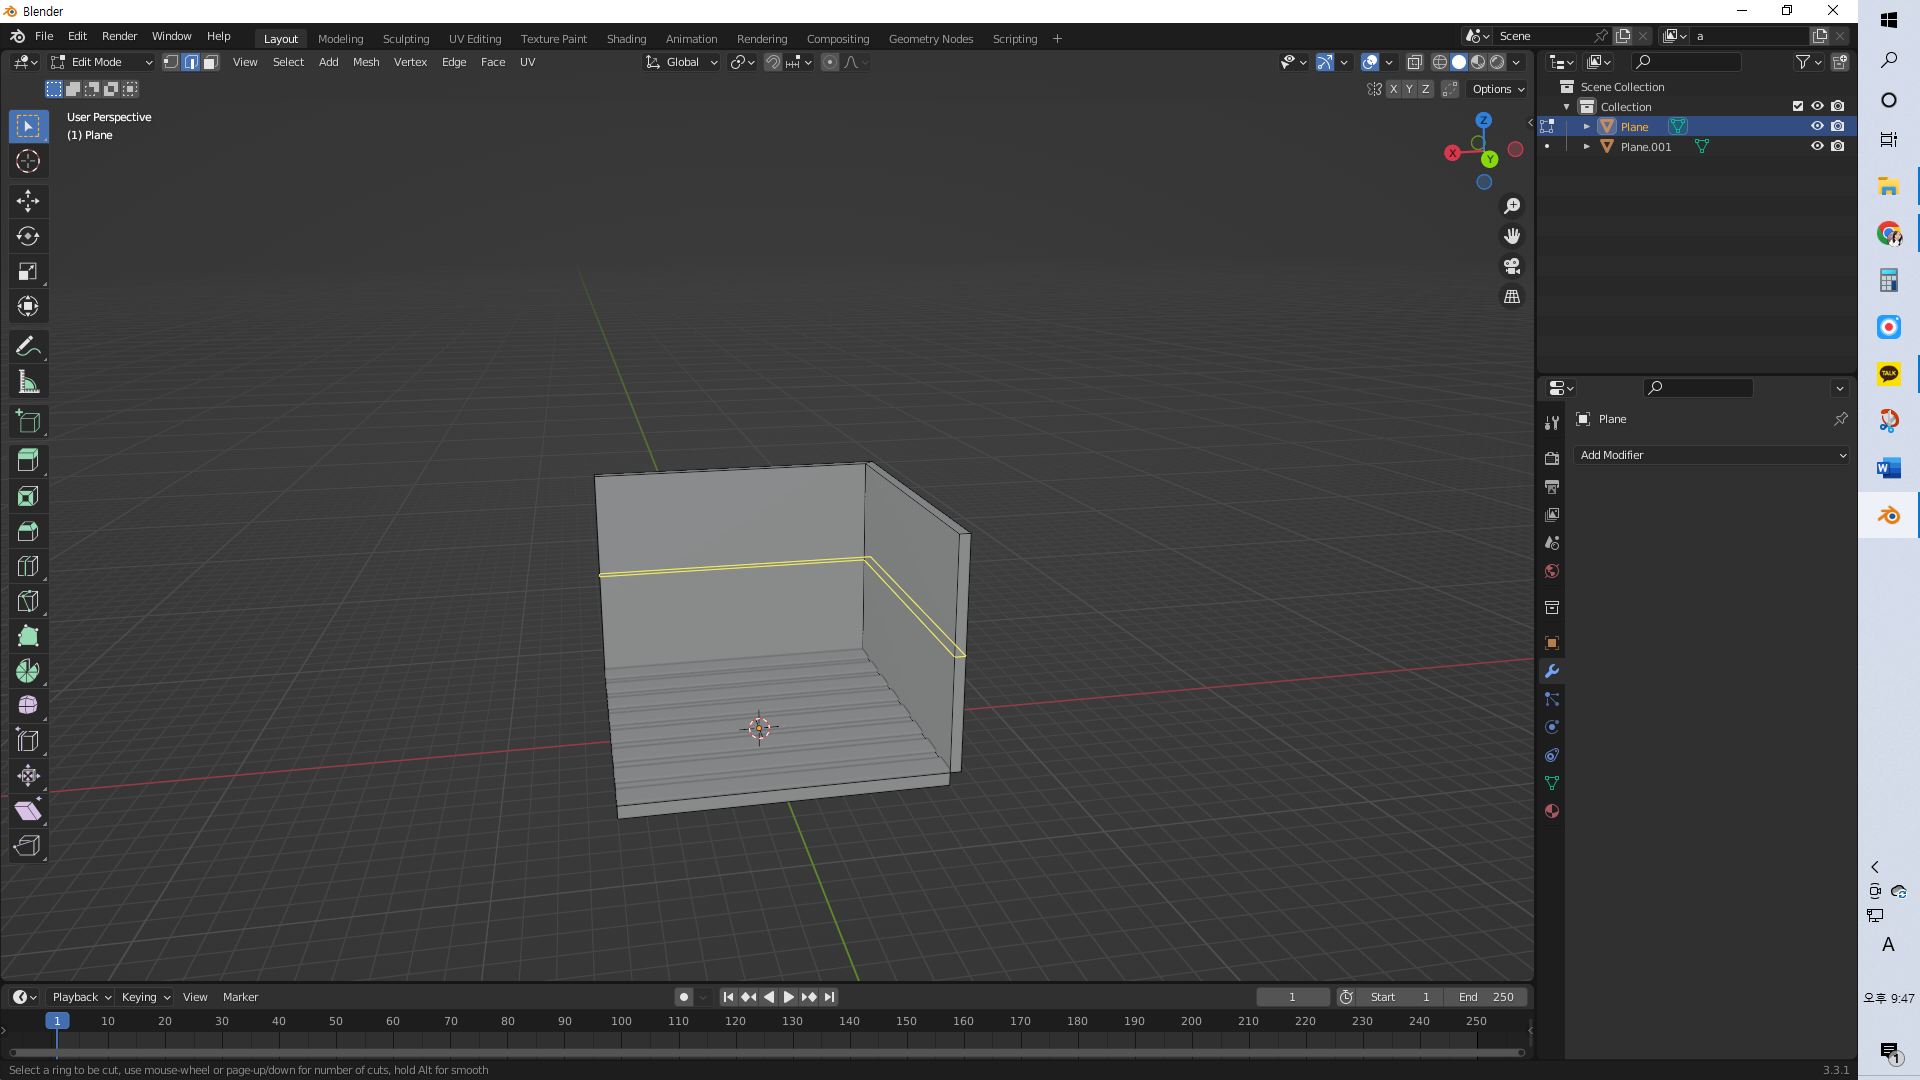Uncheck Collection exclude checkbox
1920x1080 pixels.
pyautogui.click(x=1797, y=106)
